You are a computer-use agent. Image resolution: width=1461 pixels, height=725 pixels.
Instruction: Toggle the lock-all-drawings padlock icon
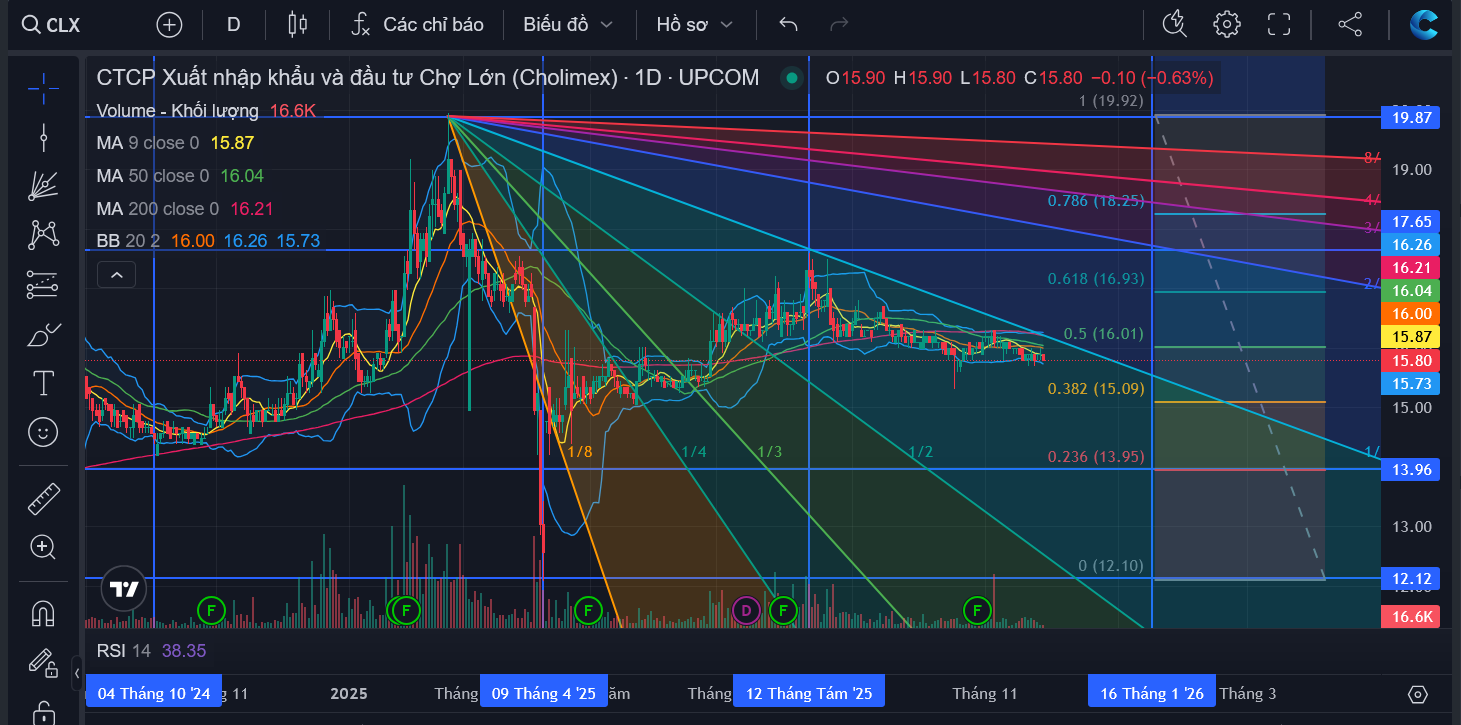click(43, 711)
